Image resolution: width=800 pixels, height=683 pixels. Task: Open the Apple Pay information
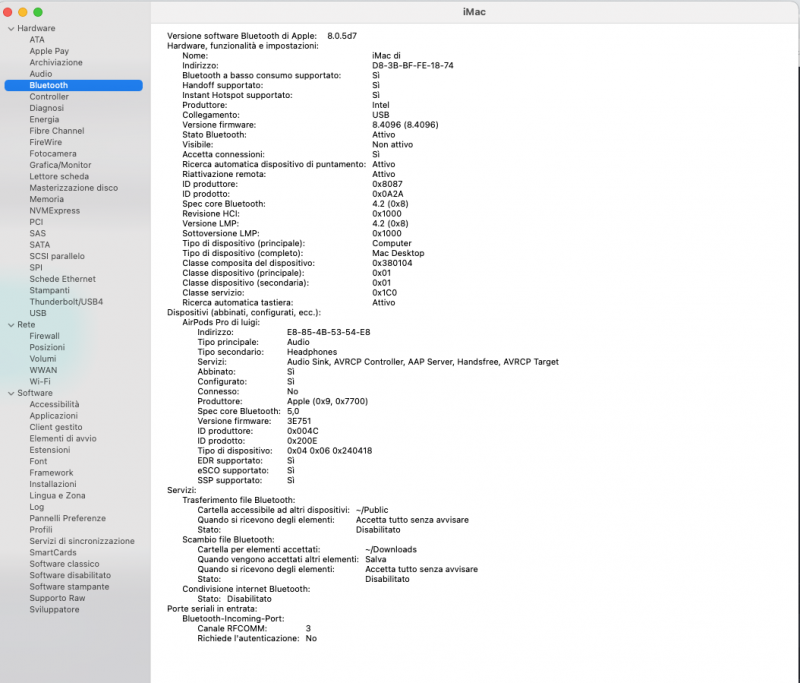tap(49, 50)
